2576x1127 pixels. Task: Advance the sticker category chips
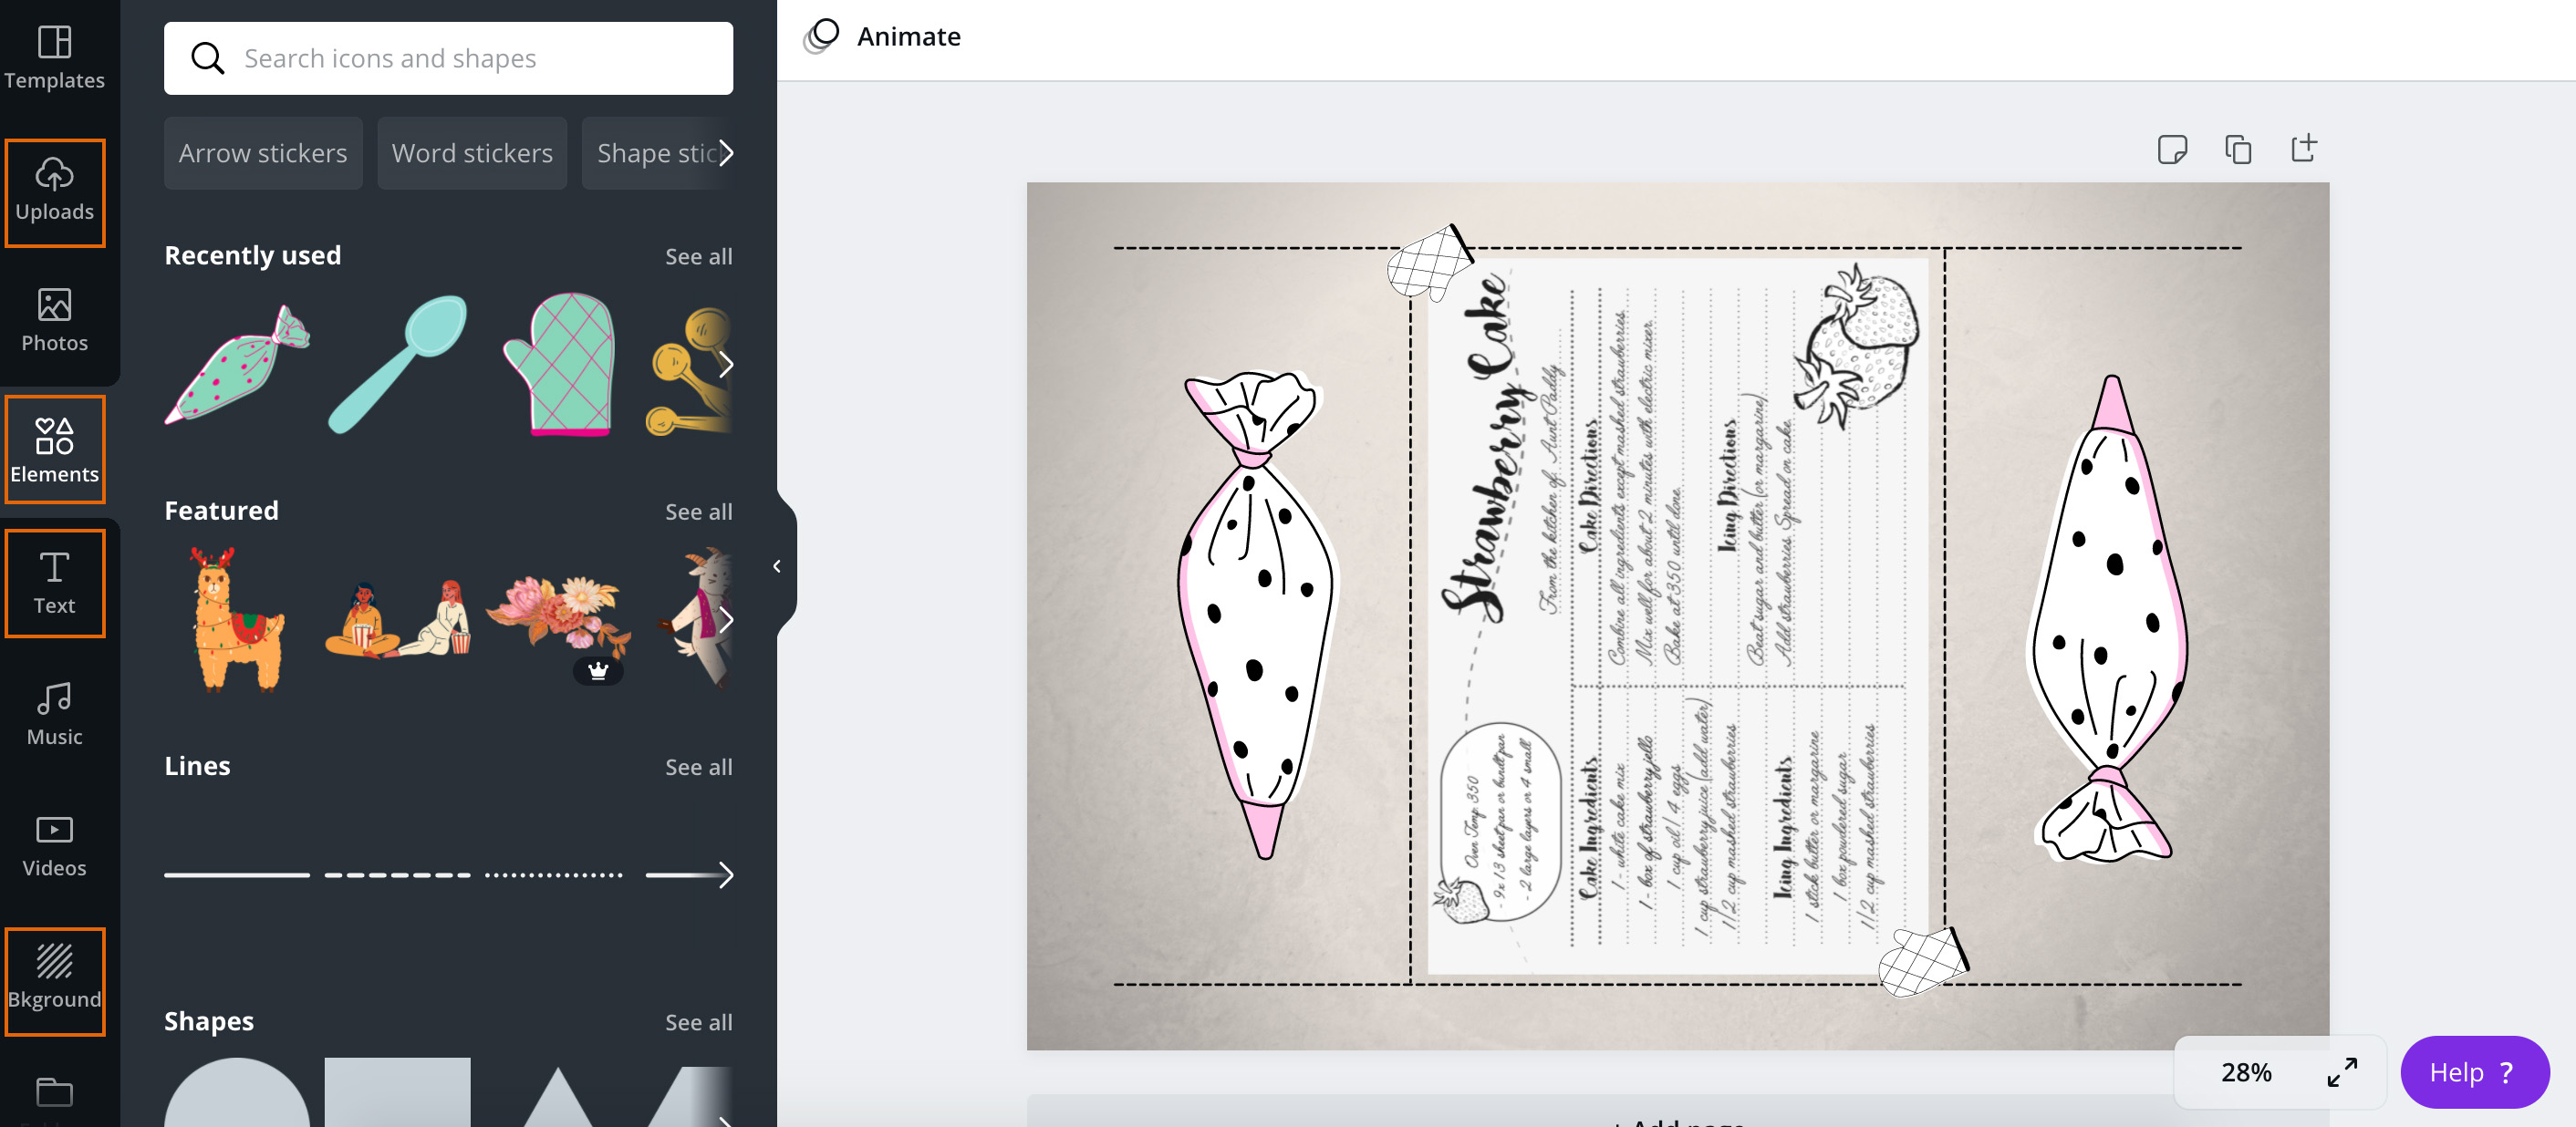(x=726, y=153)
